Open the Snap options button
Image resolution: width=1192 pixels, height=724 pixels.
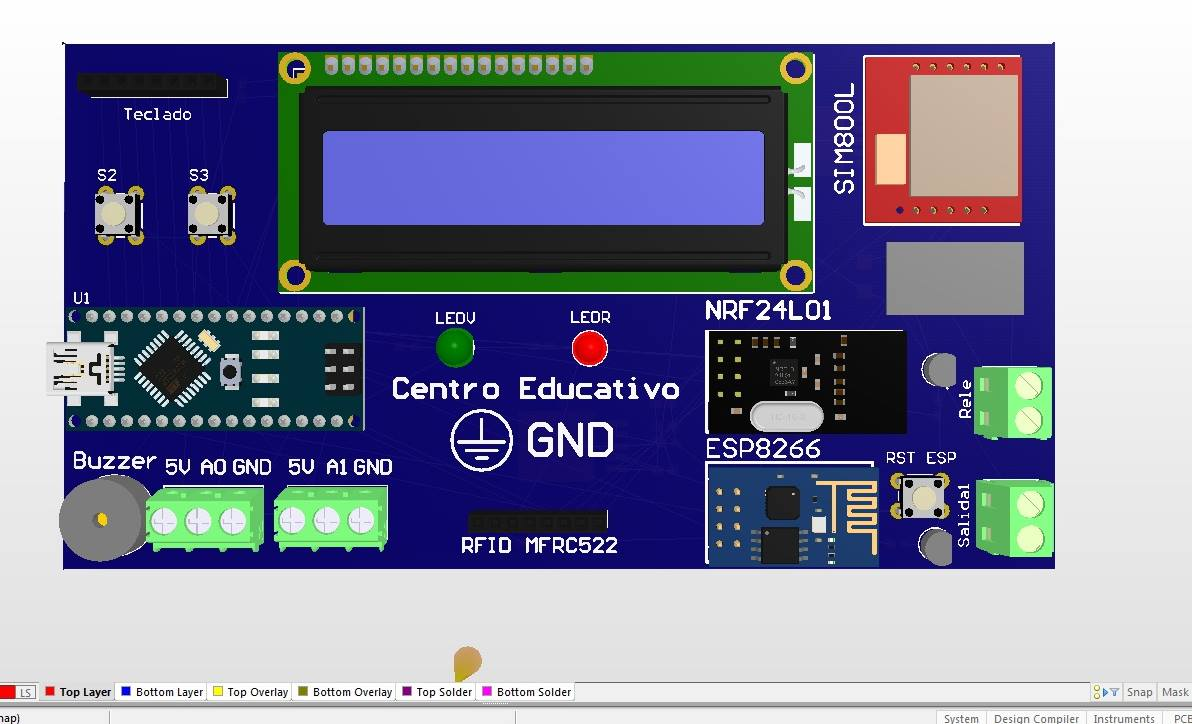coord(1139,692)
